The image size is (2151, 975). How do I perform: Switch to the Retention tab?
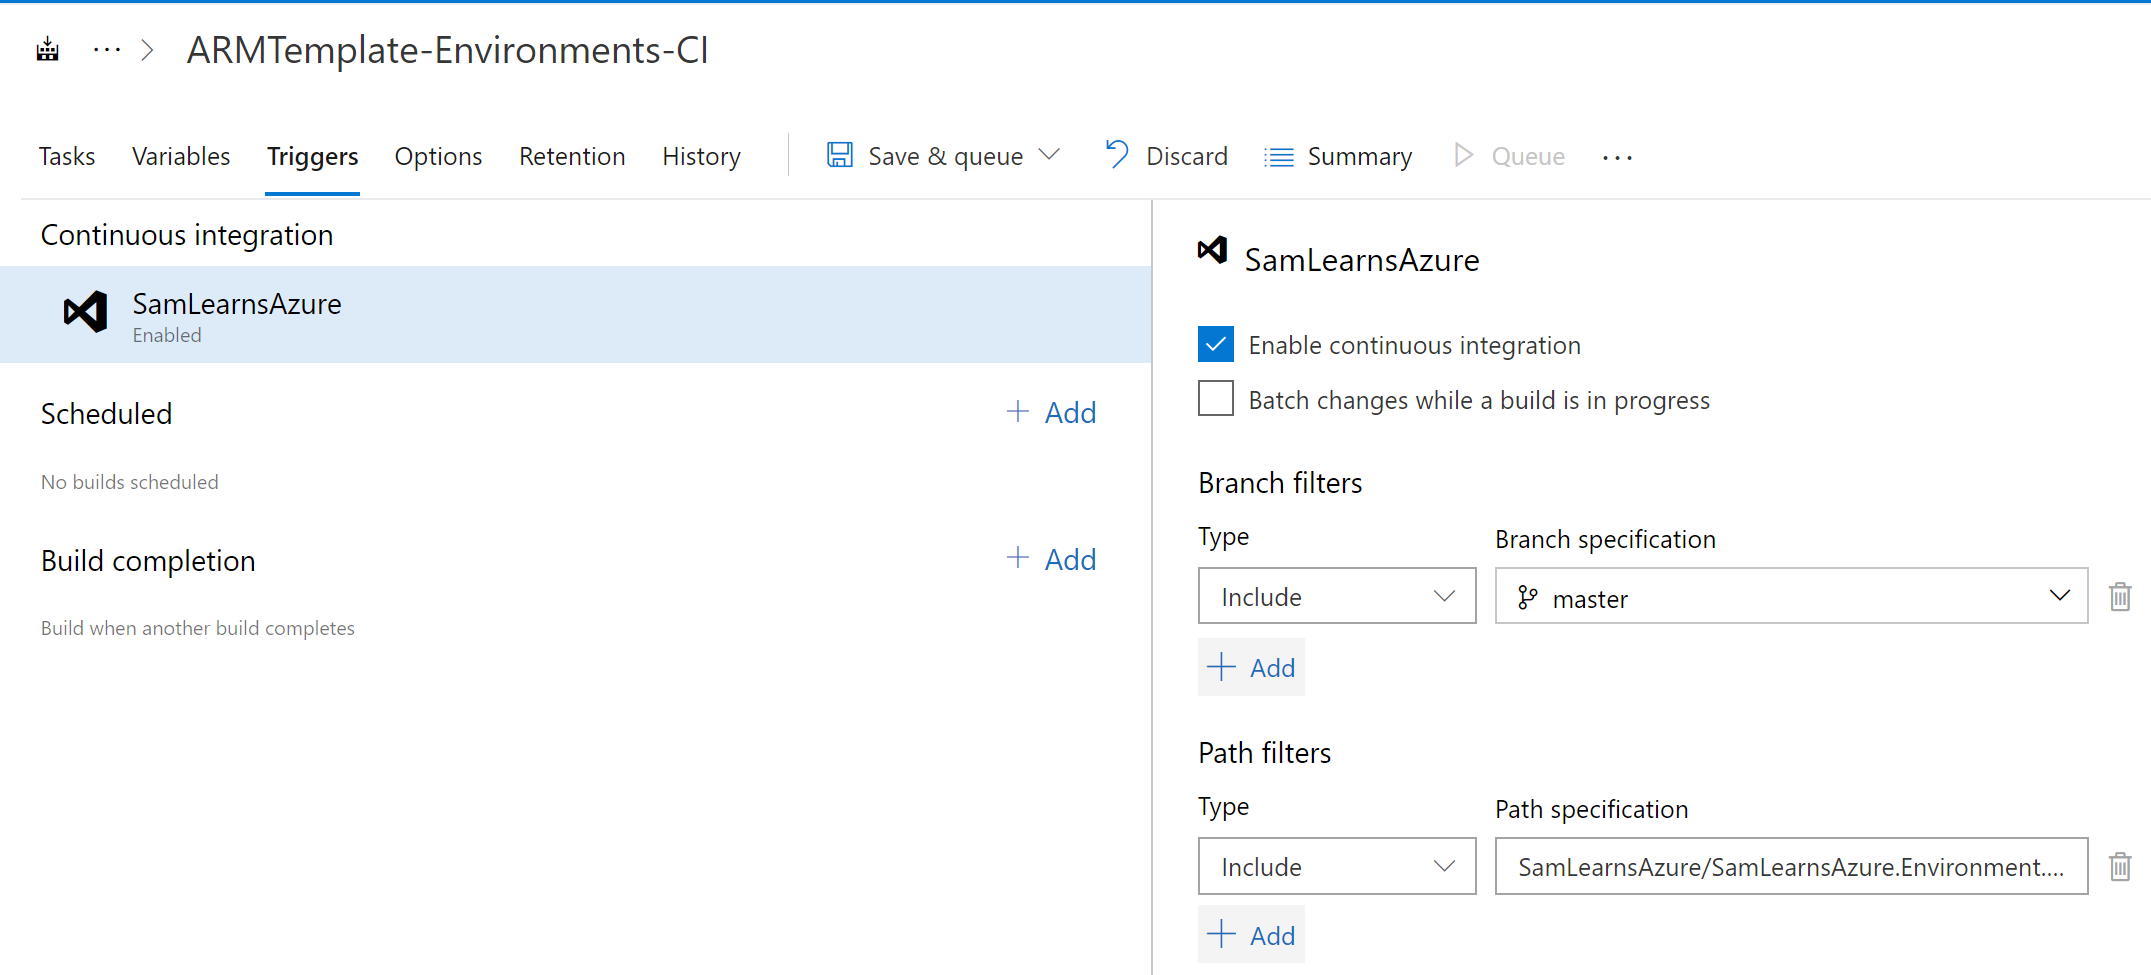point(571,157)
